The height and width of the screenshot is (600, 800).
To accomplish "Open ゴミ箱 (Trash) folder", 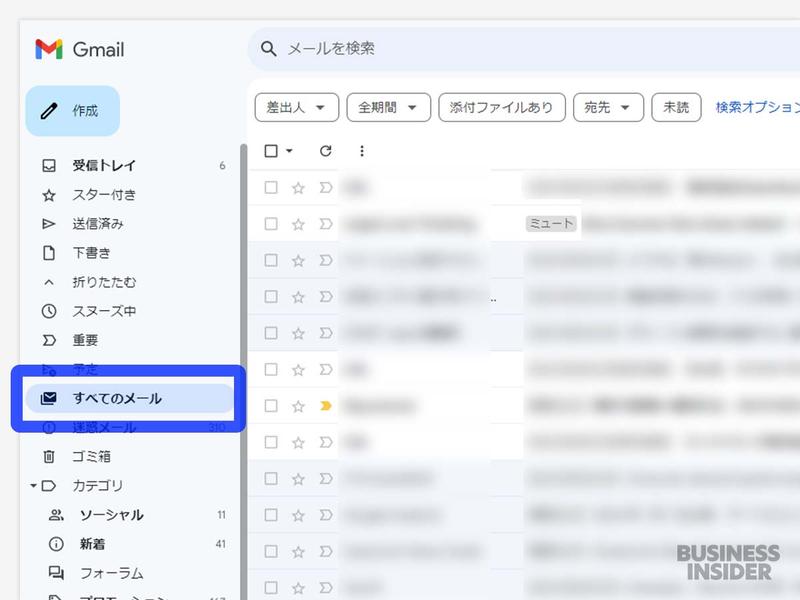I will coord(91,457).
